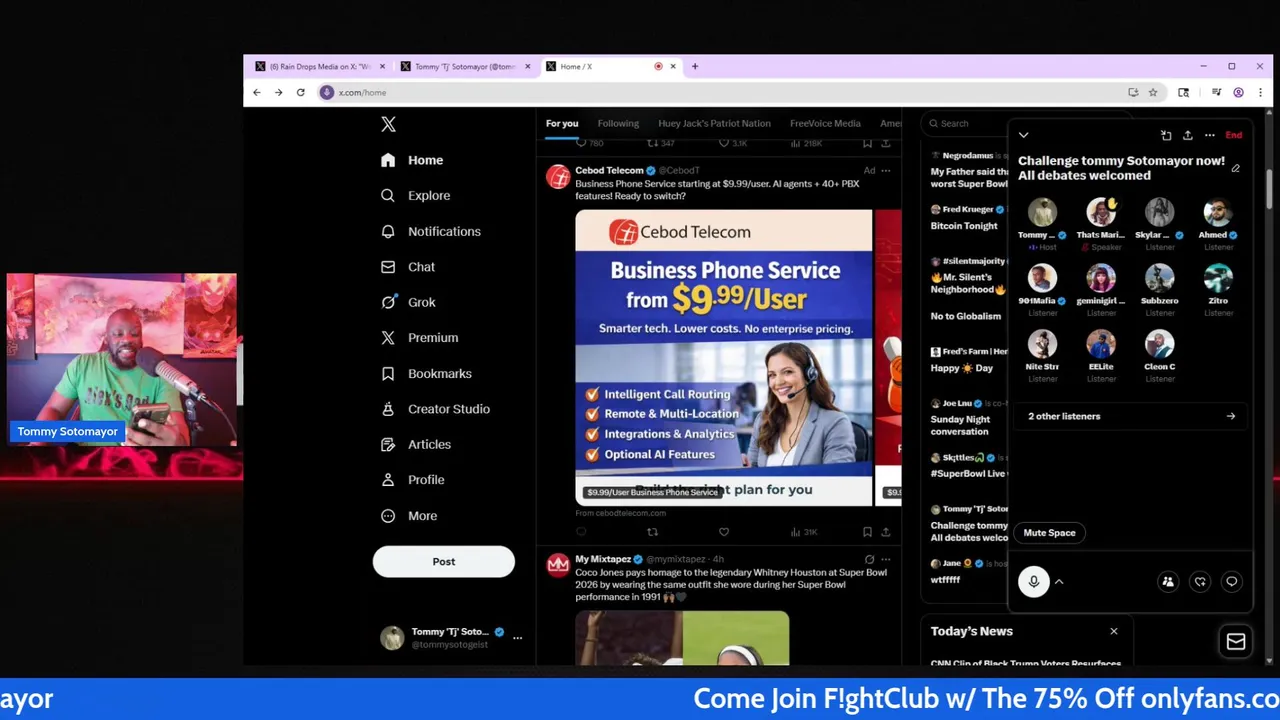The width and height of the screenshot is (1280, 720).
Task: Open My Mixtapez post three-dot menu
Action: 885,559
